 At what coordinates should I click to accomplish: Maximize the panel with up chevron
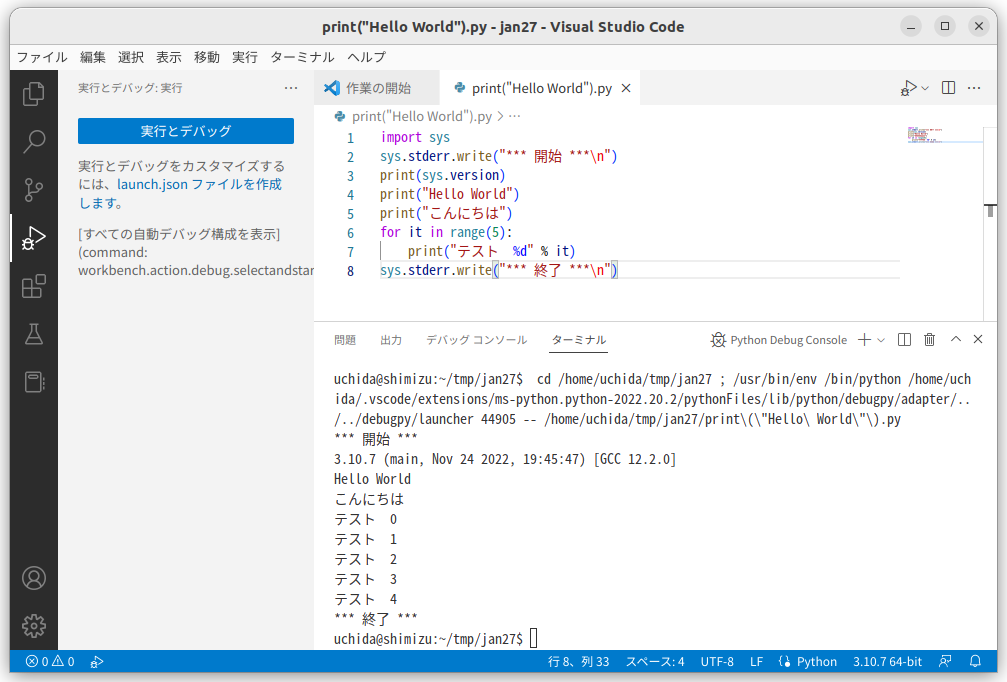pyautogui.click(x=956, y=339)
